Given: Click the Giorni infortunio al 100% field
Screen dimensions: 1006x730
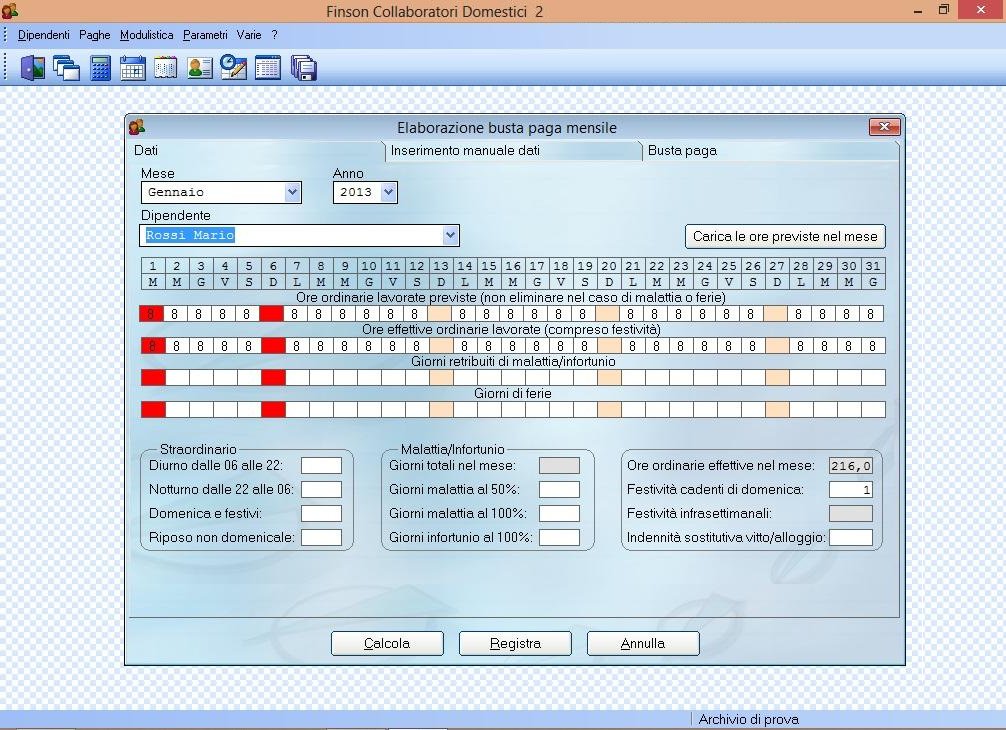Looking at the screenshot, I should [x=559, y=538].
